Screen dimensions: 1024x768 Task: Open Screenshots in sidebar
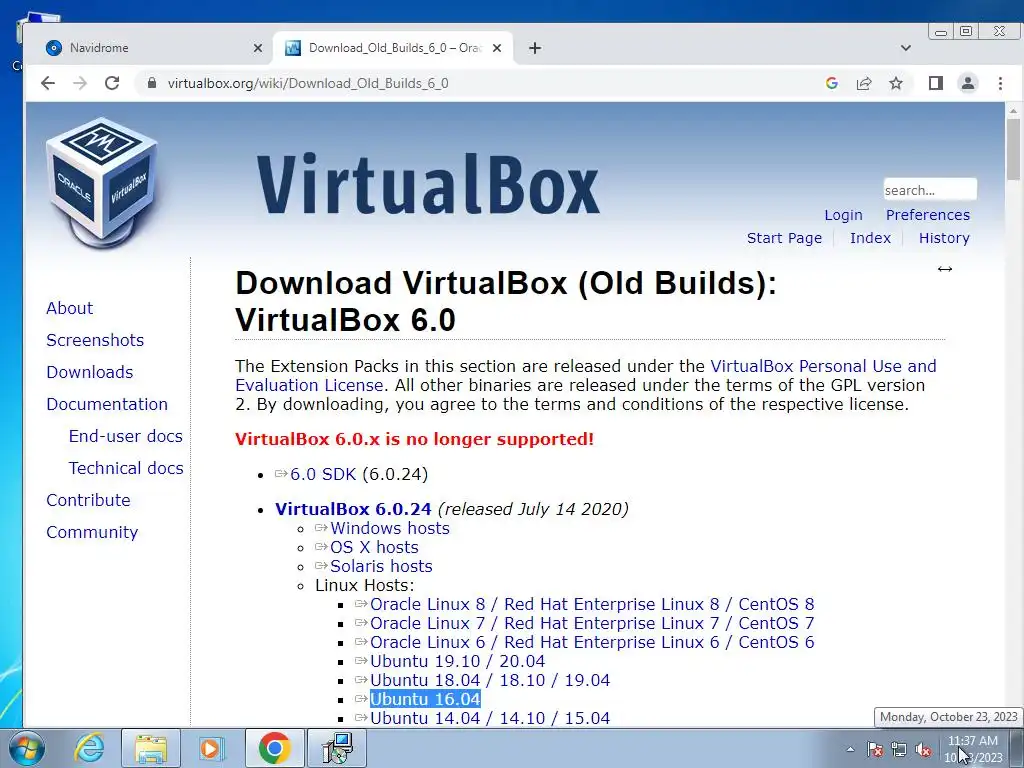(x=95, y=340)
